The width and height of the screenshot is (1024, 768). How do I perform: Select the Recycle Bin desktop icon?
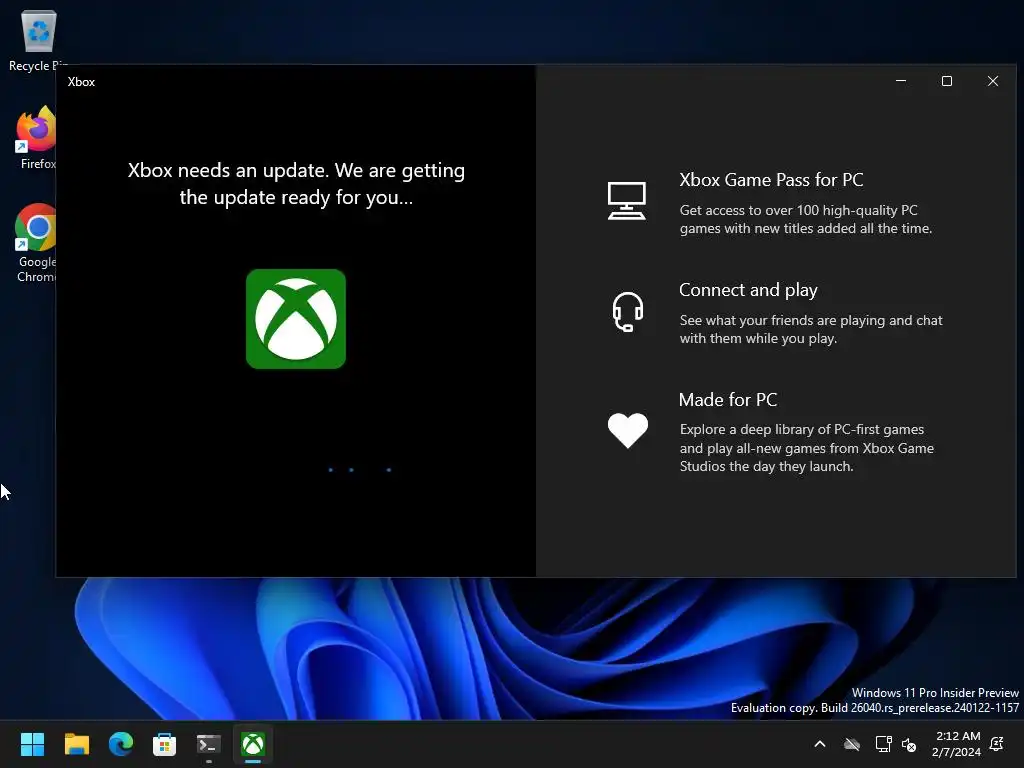[38, 40]
